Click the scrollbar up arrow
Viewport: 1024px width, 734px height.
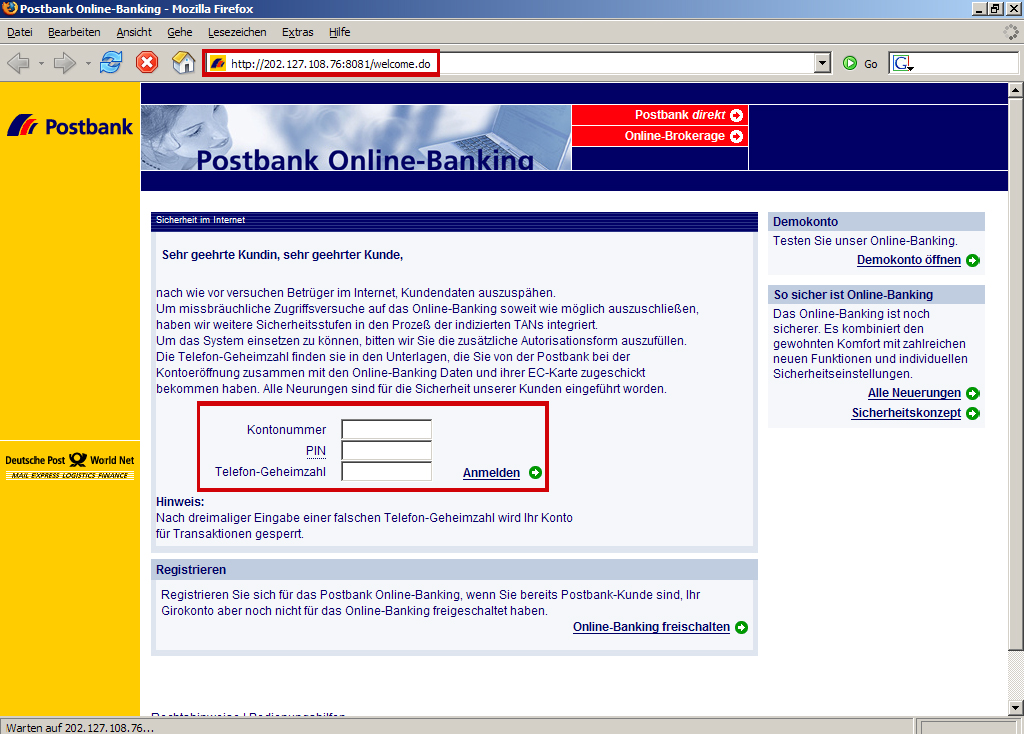(x=1016, y=89)
